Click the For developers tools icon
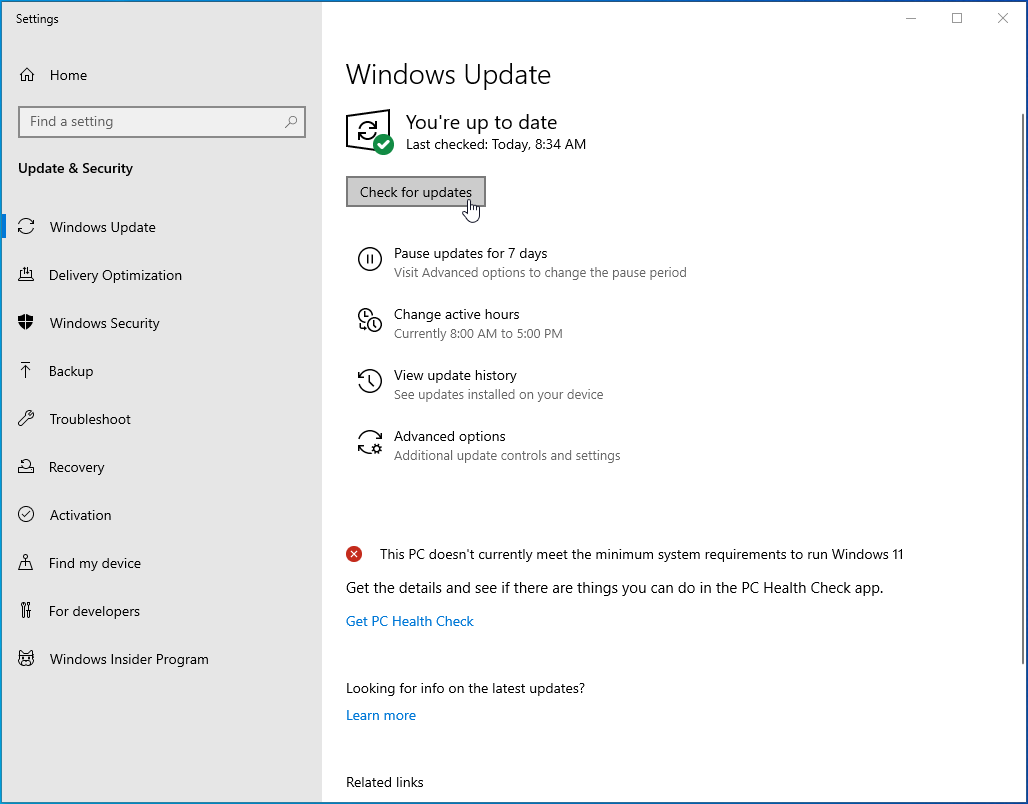1028x804 pixels. click(x=26, y=611)
